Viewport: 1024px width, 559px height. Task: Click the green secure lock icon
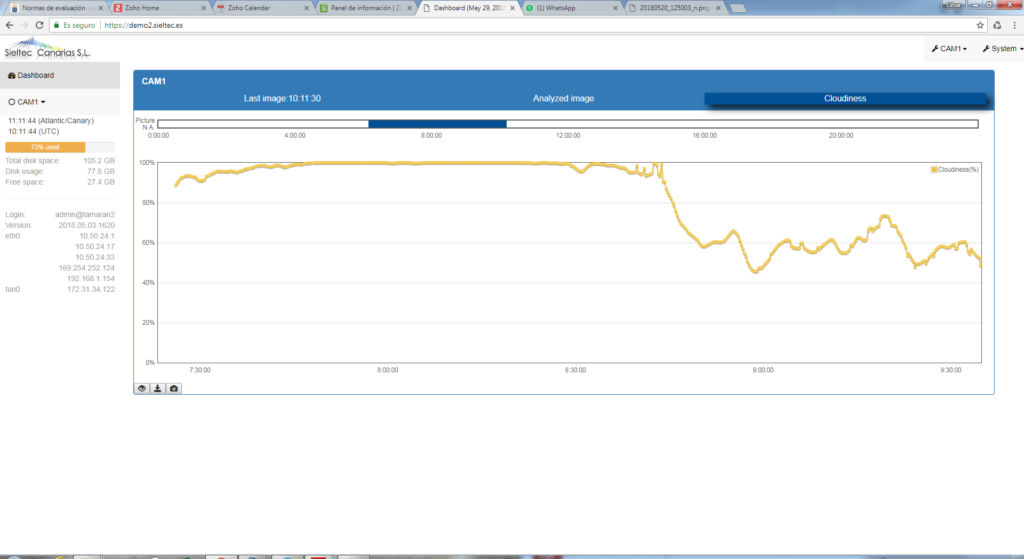pyautogui.click(x=57, y=25)
